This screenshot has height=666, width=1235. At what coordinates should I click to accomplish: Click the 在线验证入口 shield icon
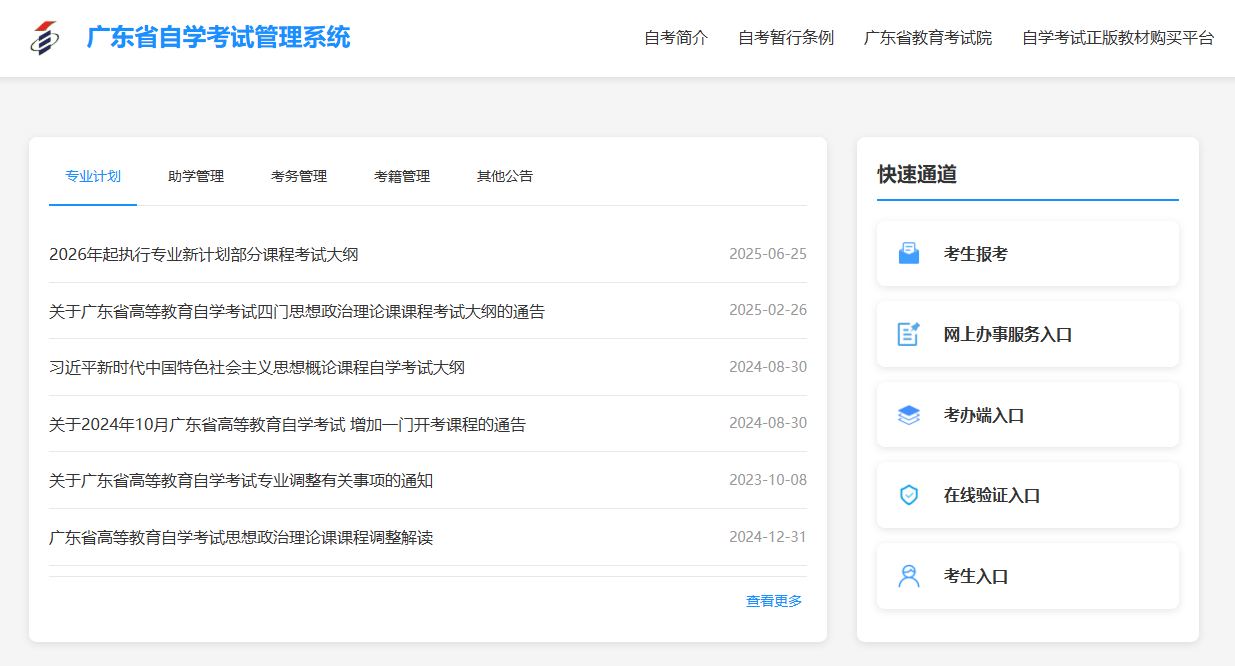point(908,495)
